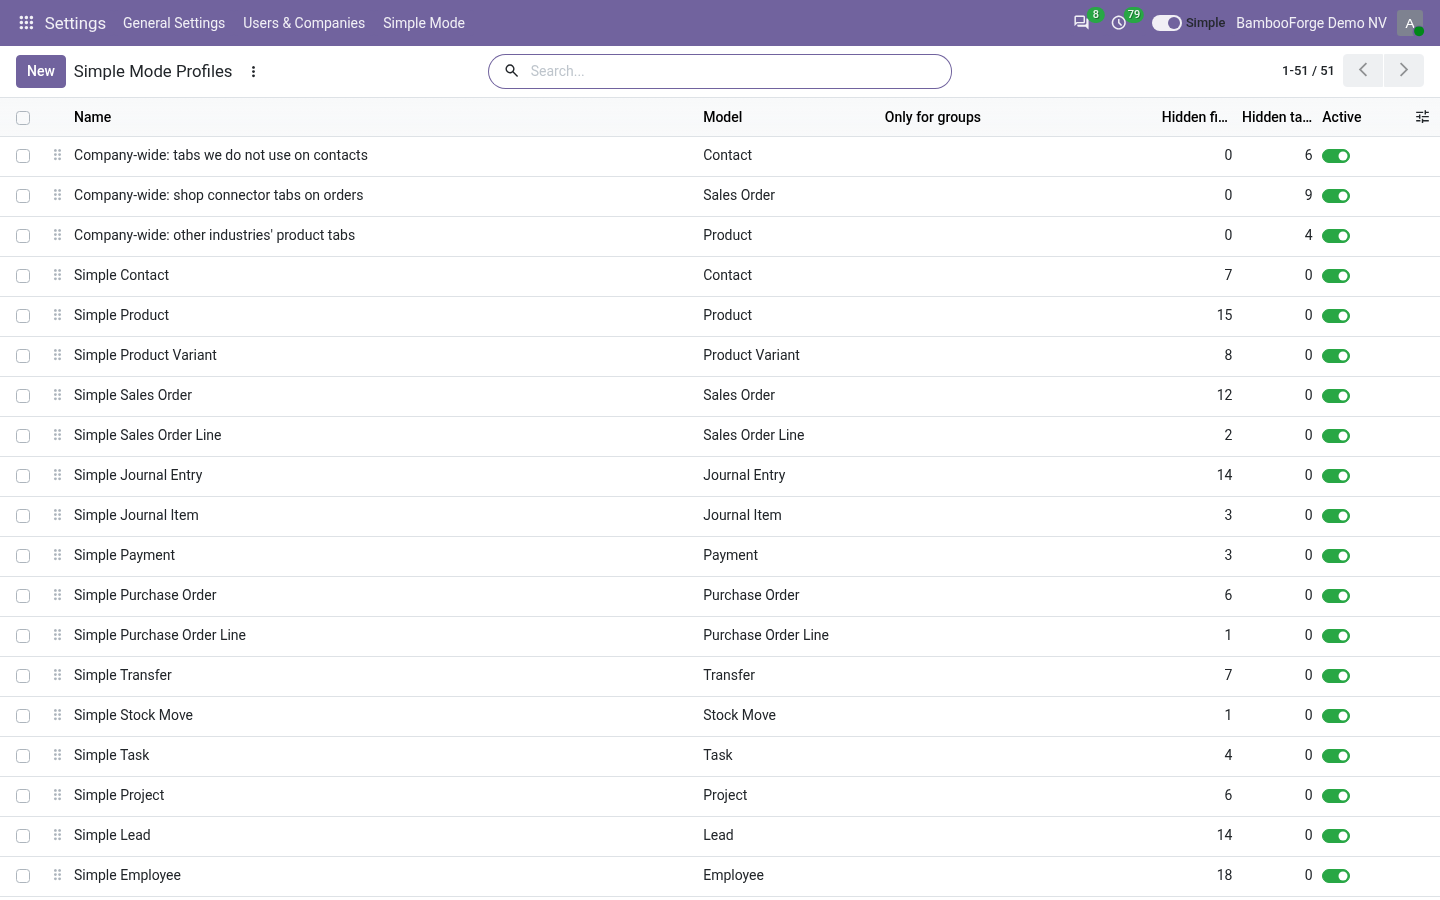Open the apps grid menu icon

tap(26, 22)
